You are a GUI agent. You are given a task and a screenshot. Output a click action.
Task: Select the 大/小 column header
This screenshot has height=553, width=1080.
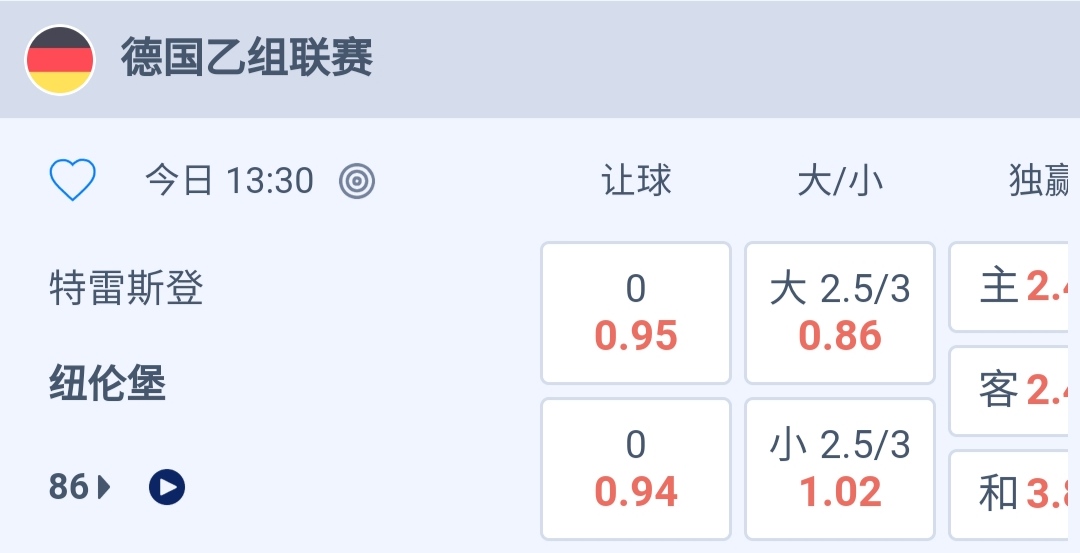840,181
